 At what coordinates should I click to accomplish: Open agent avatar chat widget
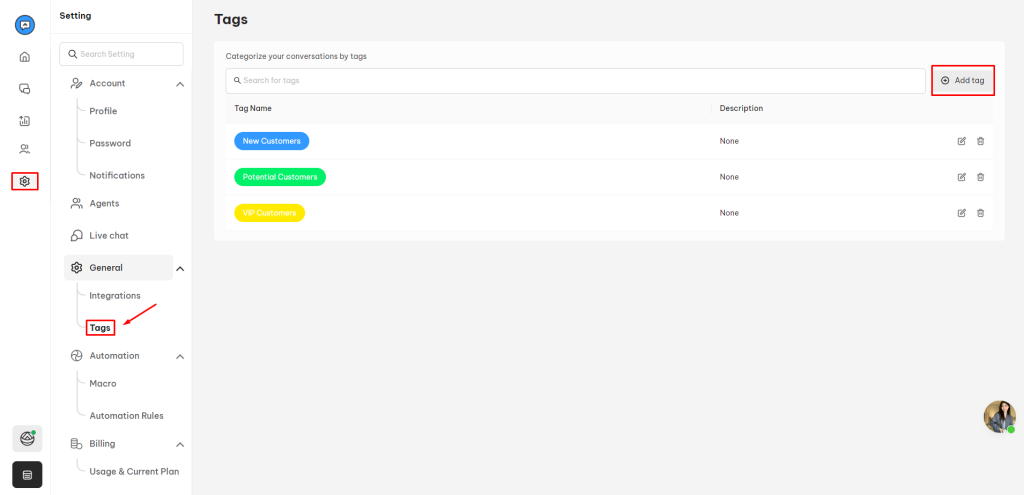[x=1000, y=417]
